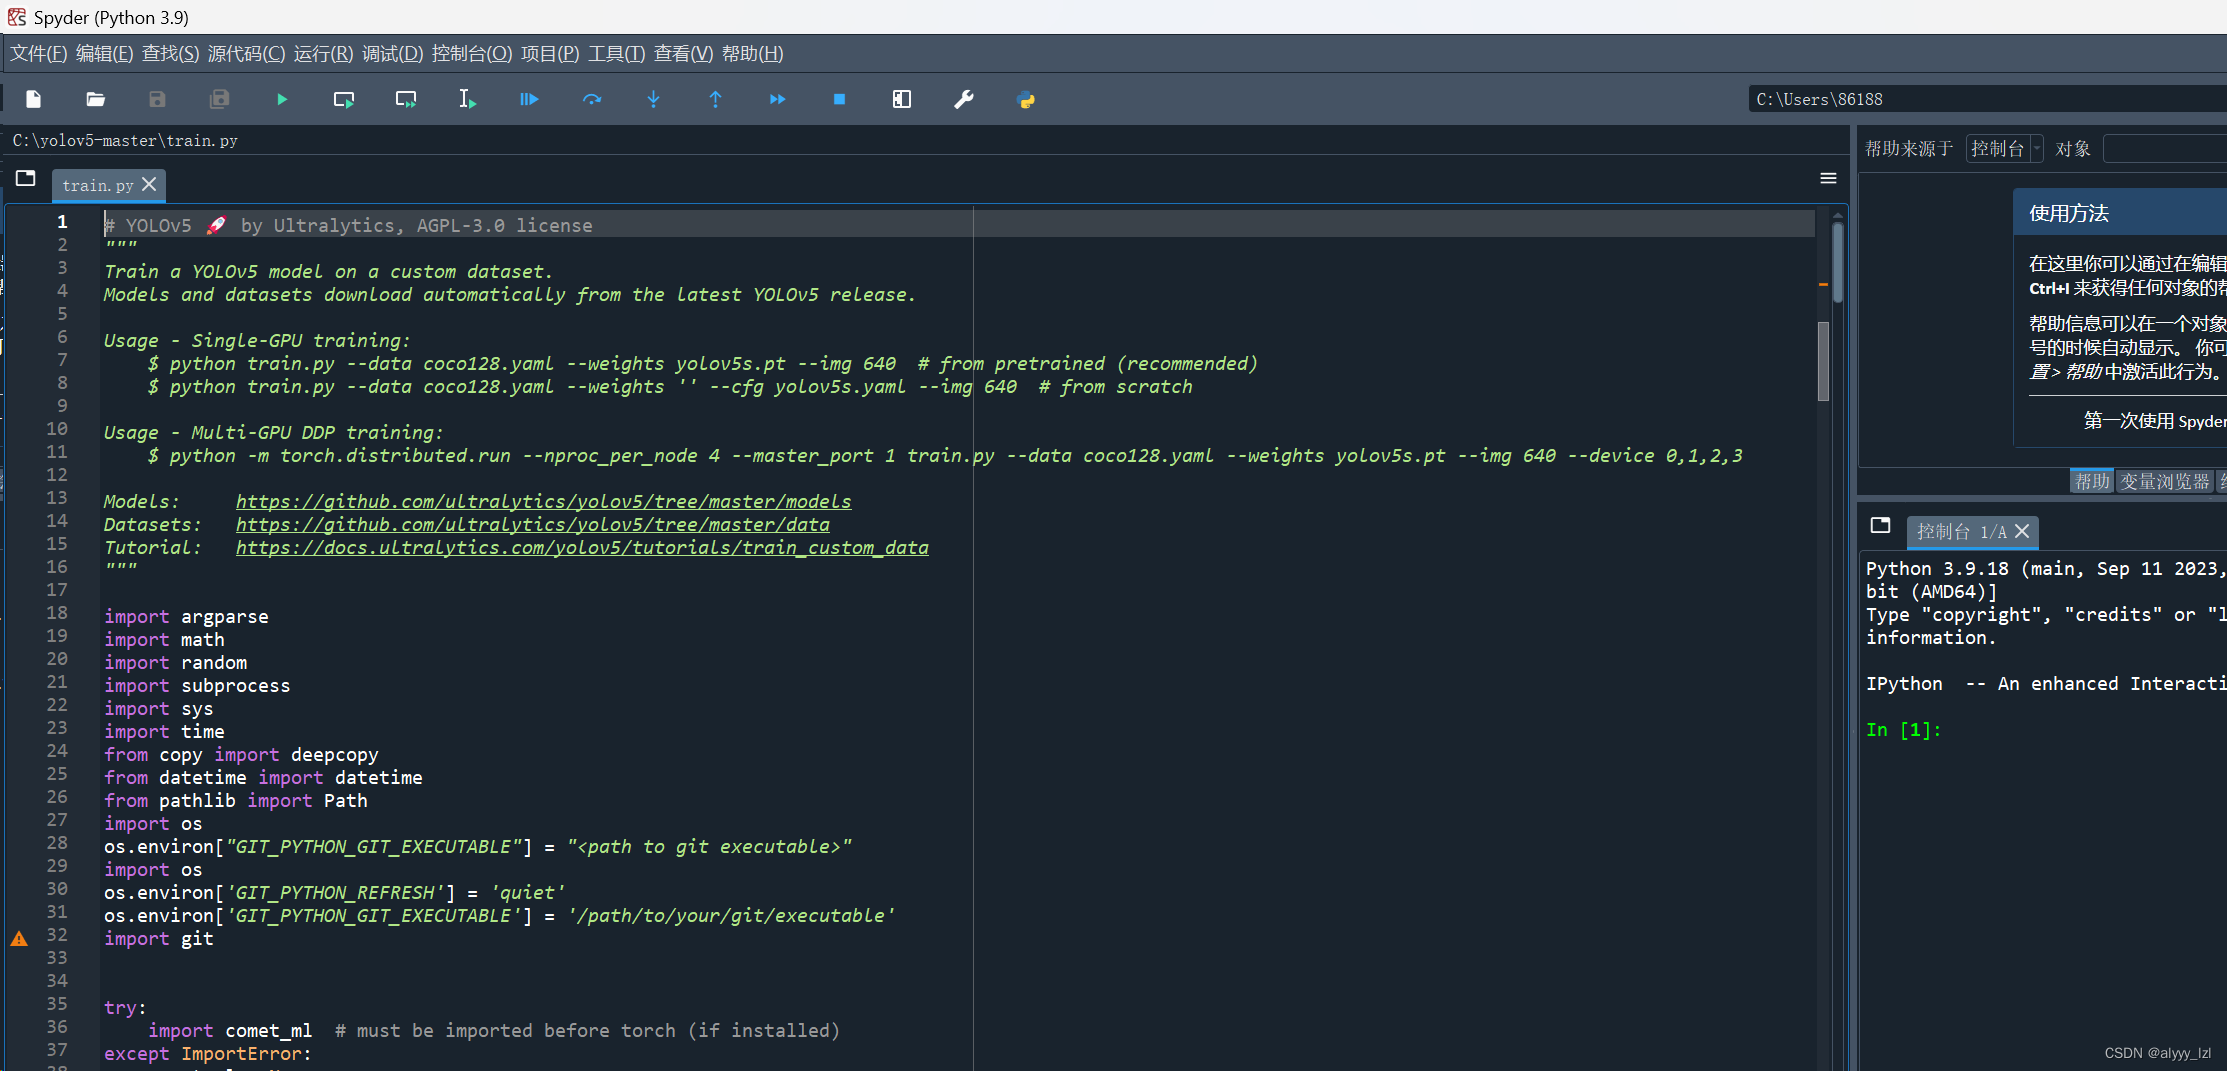Open the 项目(P) menu
2227x1071 pixels.
(x=549, y=54)
